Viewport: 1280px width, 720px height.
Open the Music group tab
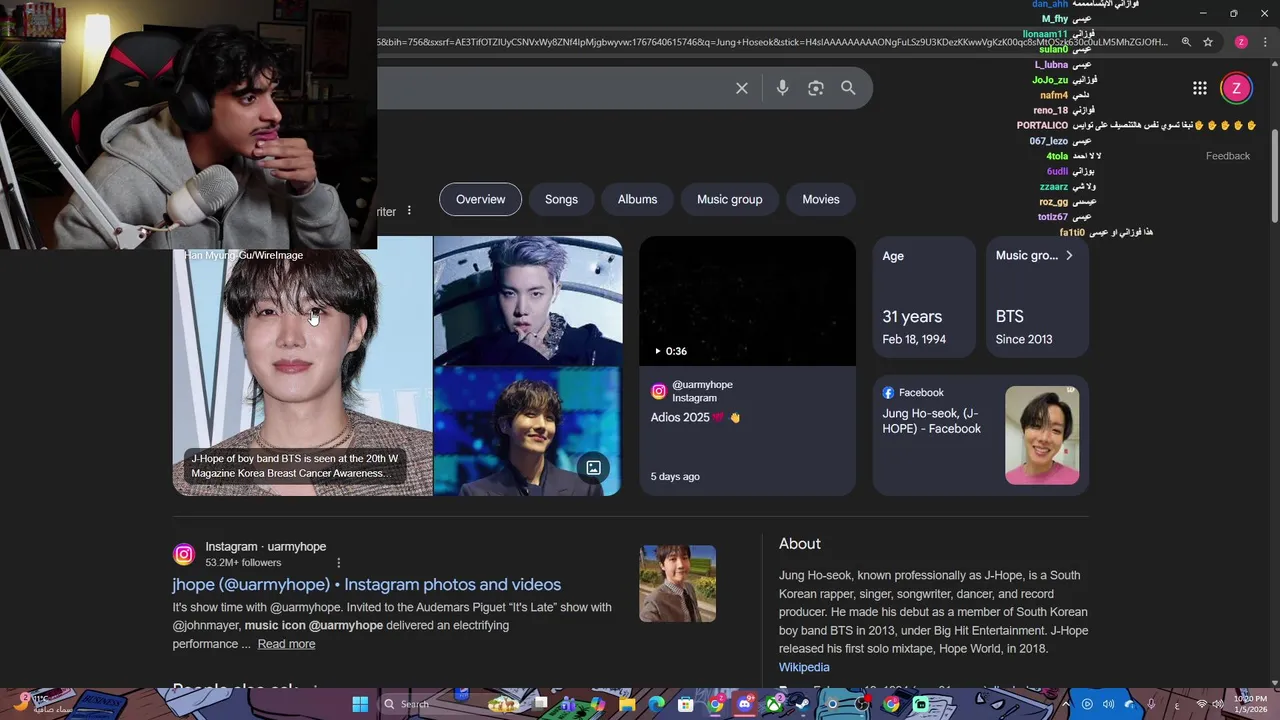pos(730,199)
